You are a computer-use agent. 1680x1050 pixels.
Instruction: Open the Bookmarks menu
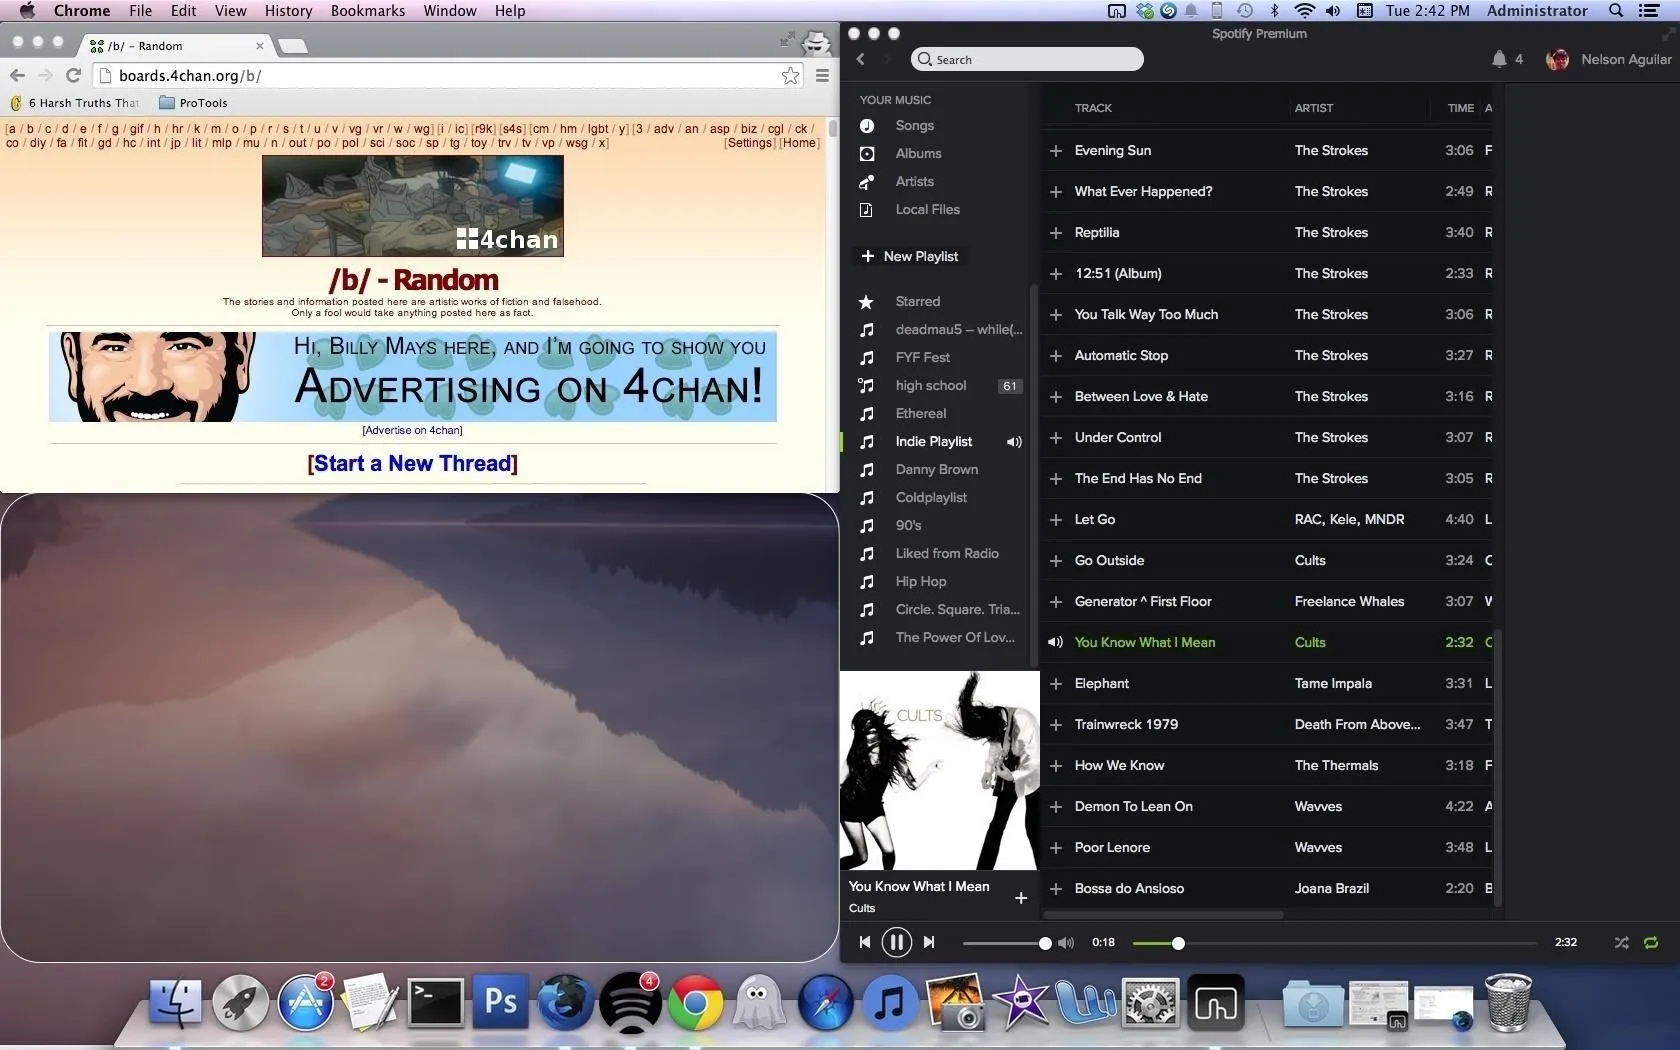[x=368, y=10]
